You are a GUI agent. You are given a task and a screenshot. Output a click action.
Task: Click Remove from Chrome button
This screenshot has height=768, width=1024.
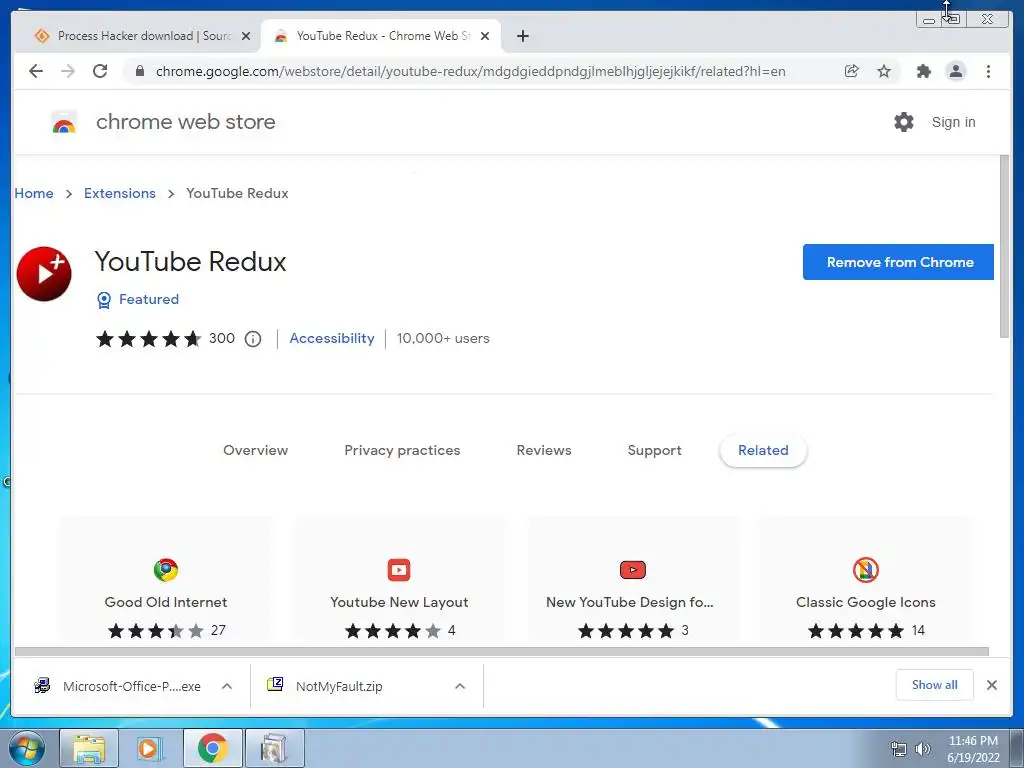click(x=898, y=262)
